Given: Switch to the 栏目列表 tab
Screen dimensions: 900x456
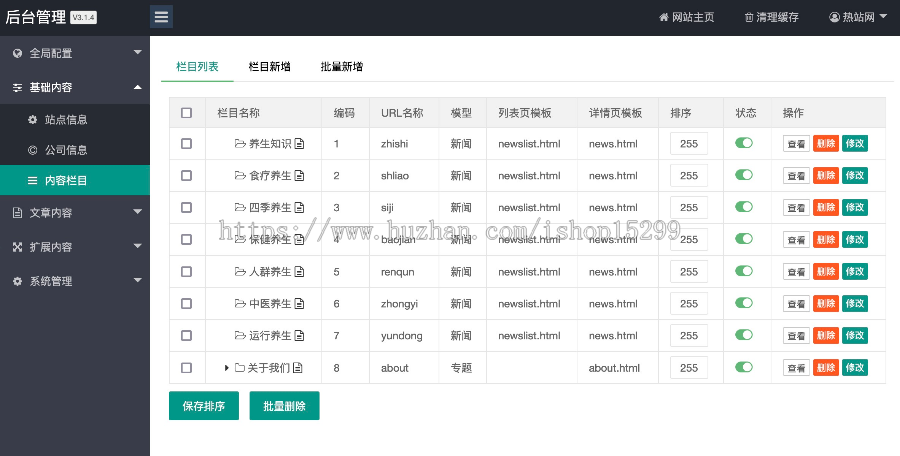Looking at the screenshot, I should coord(197,67).
